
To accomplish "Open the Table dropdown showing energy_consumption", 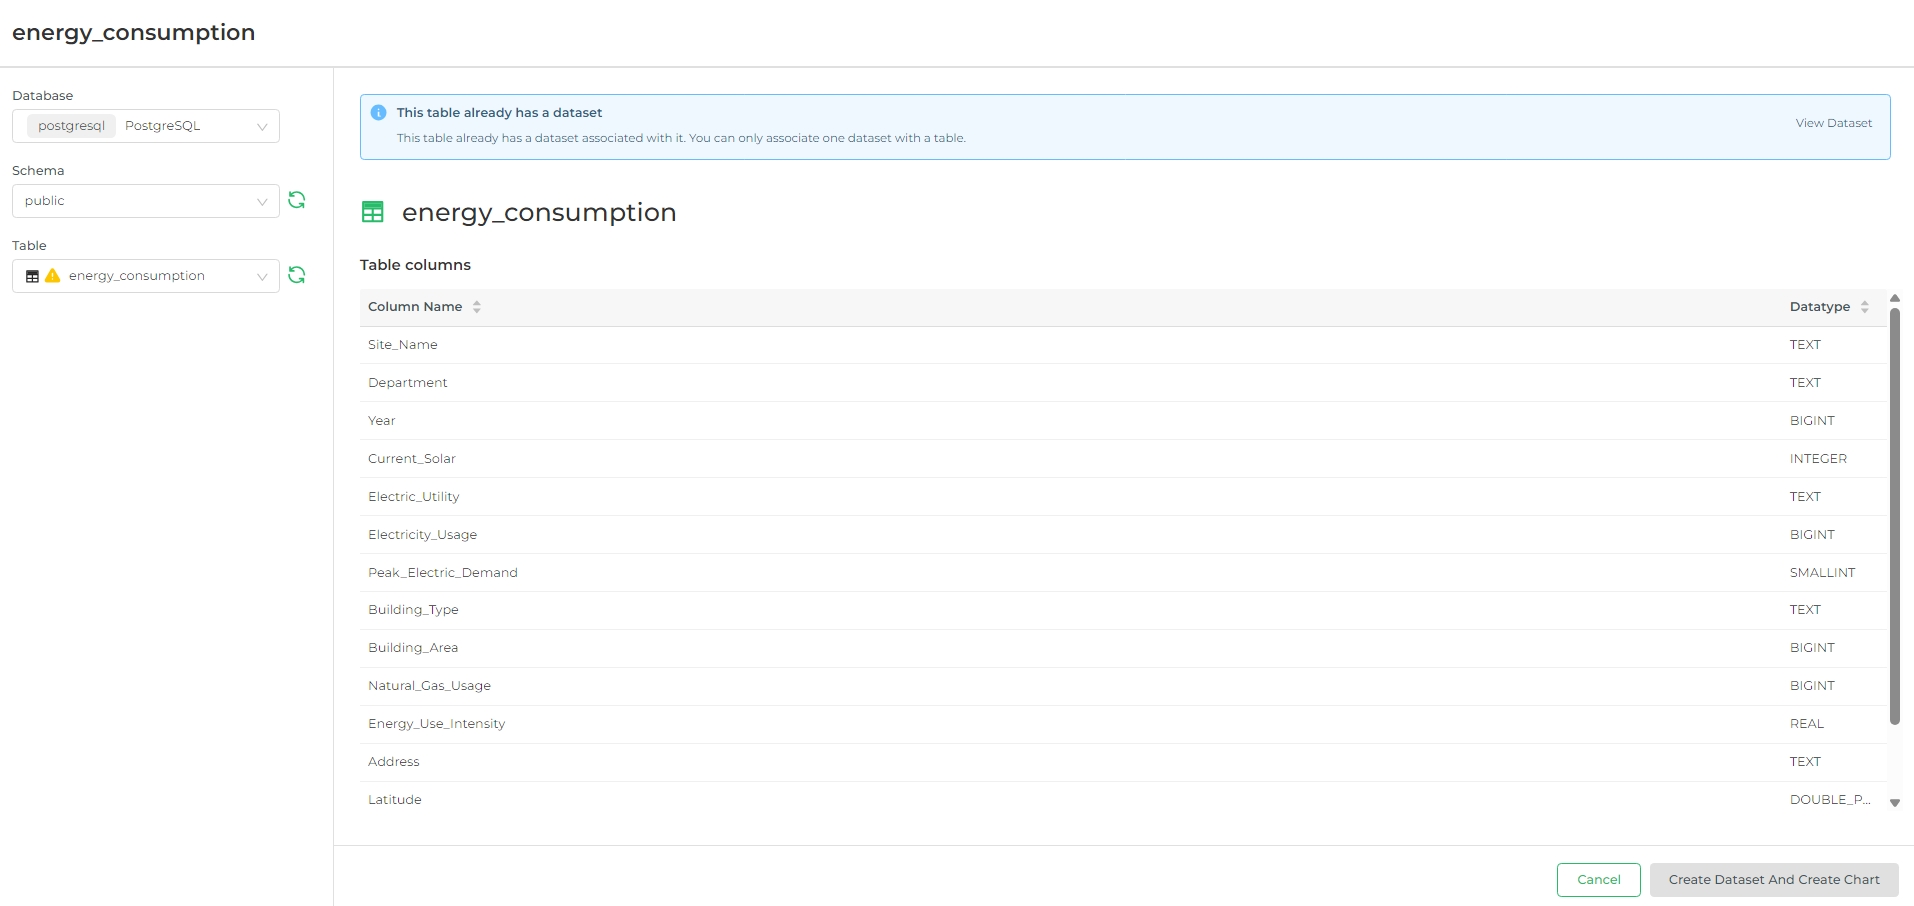I will 146,276.
